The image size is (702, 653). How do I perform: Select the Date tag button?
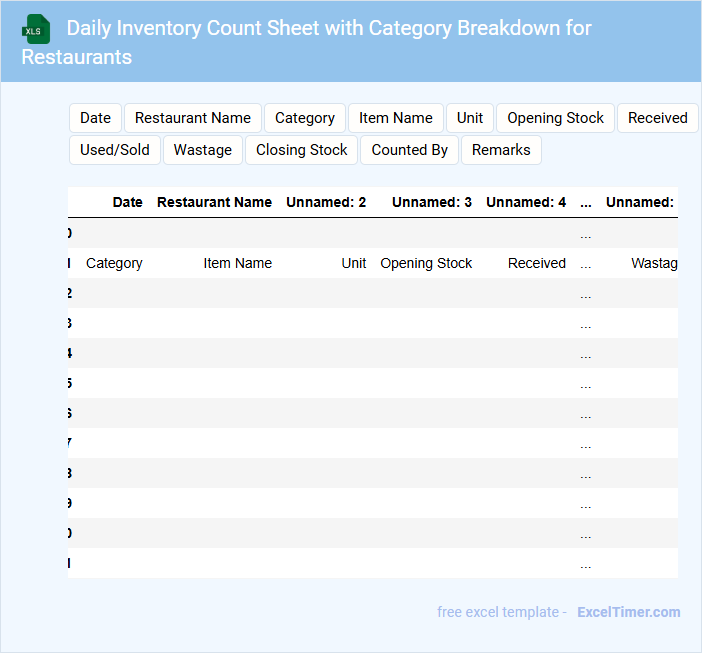click(x=95, y=118)
